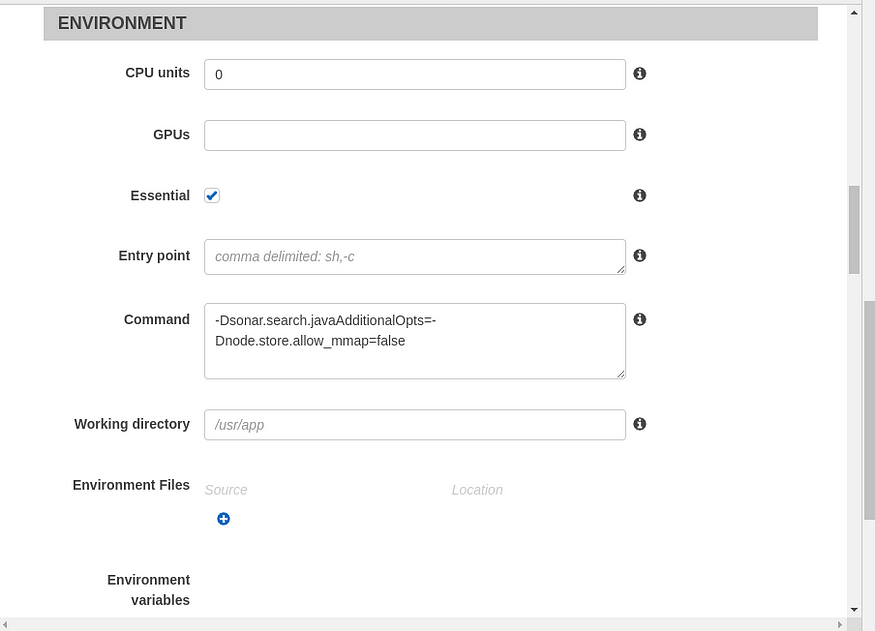Add an environment file with plus icon
Image resolution: width=875 pixels, height=631 pixels.
[x=223, y=519]
